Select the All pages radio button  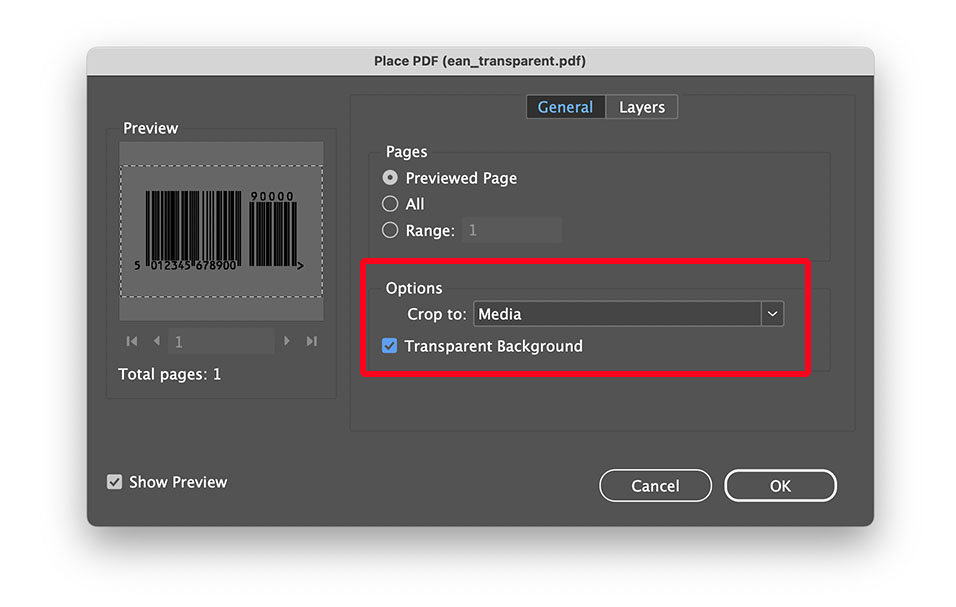(389, 203)
